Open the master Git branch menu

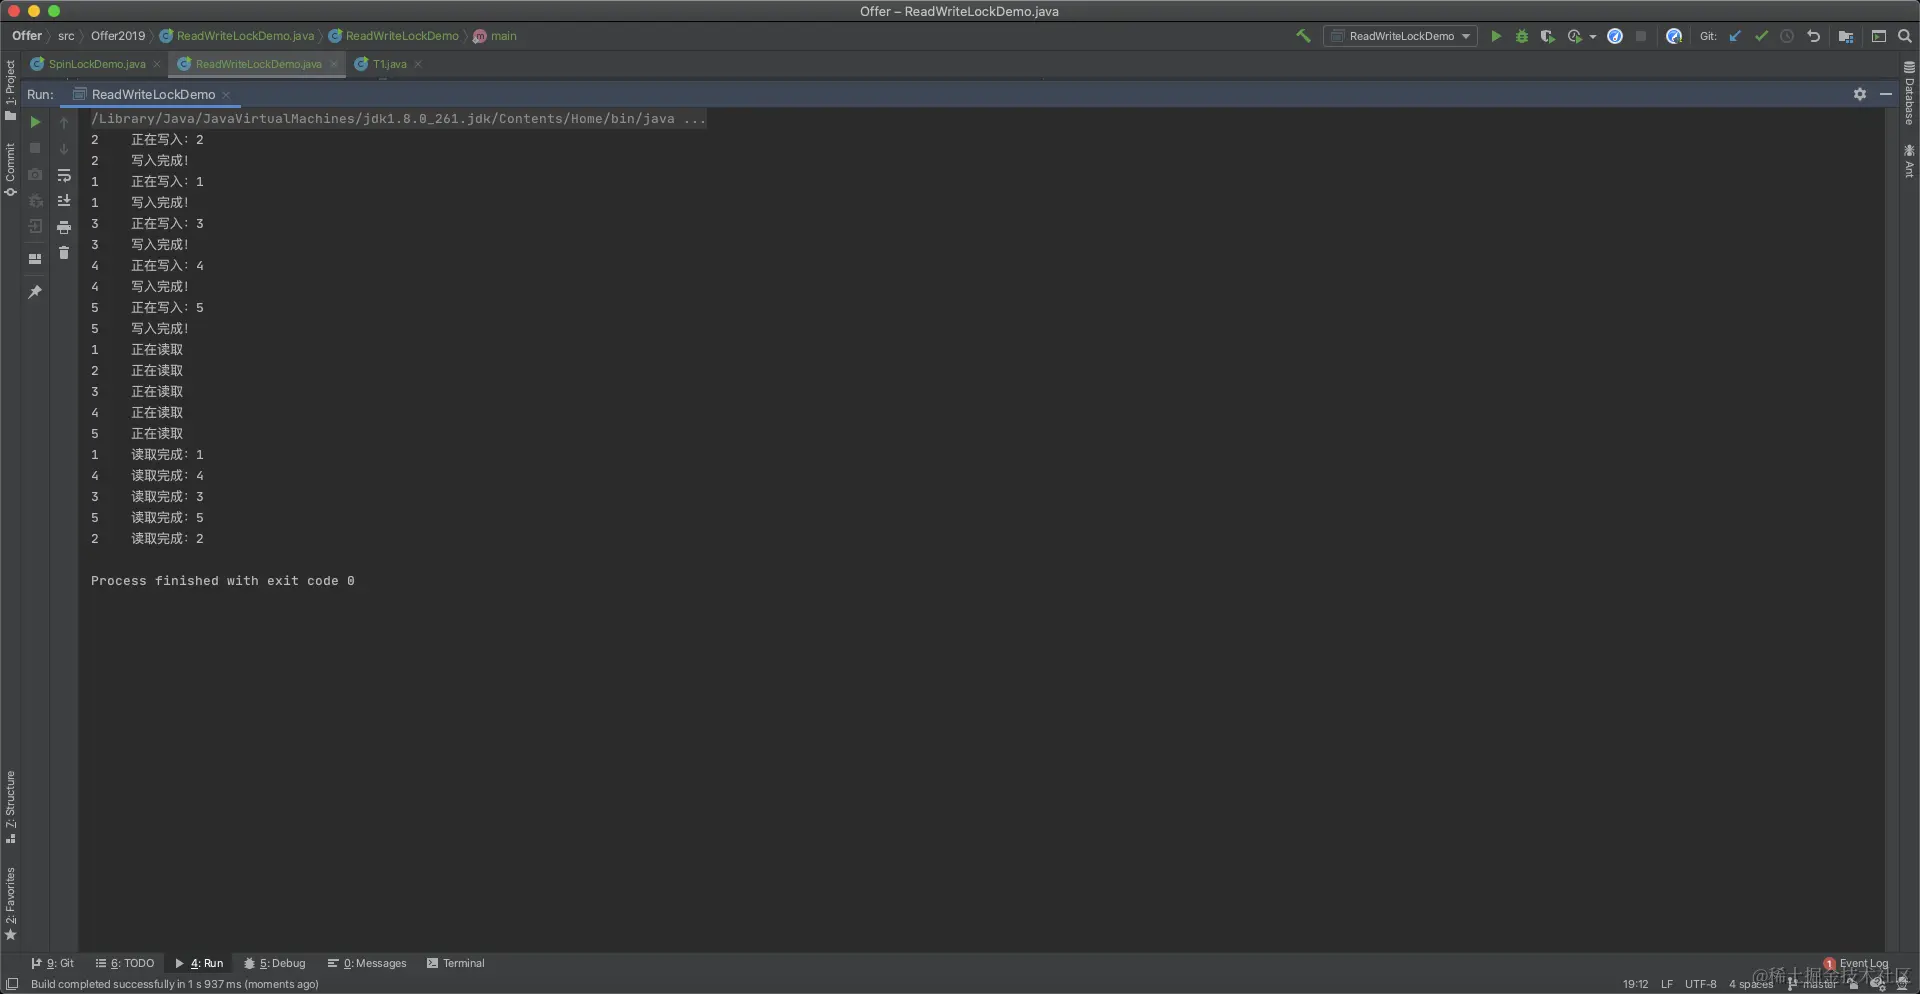1814,984
